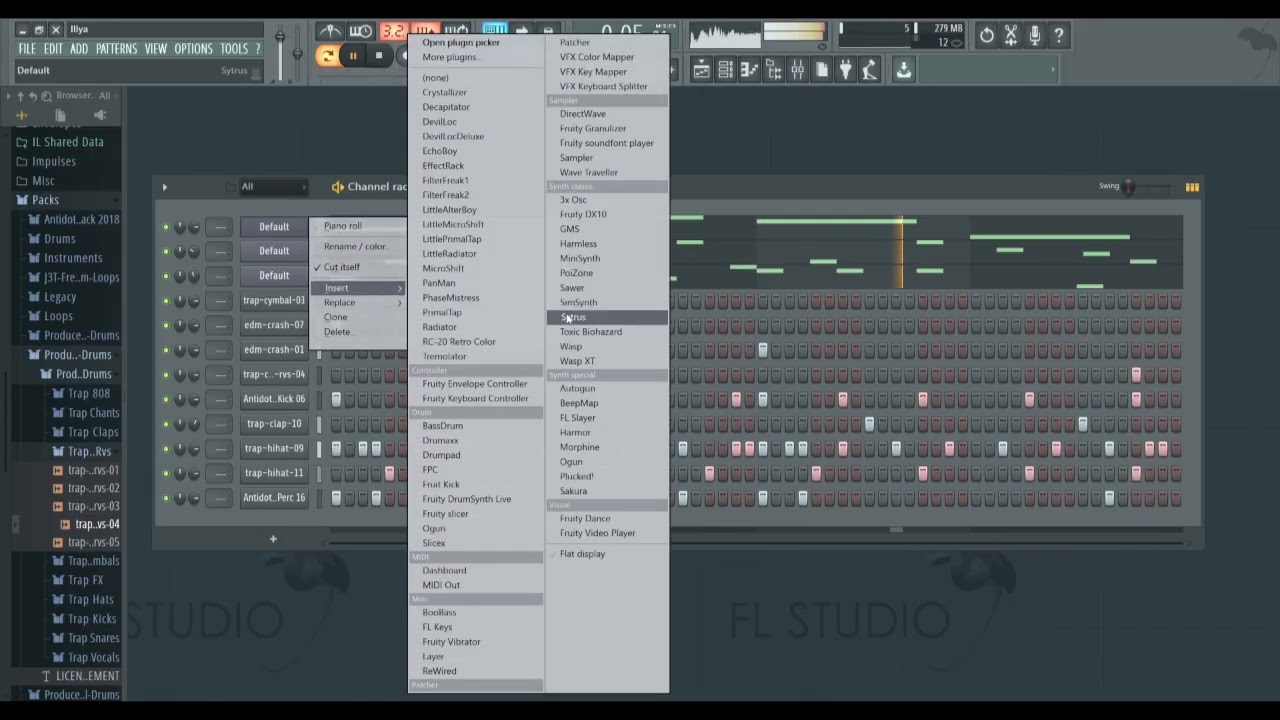Play the channel rack pattern using the small arrow
Viewport: 1280px width, 720px height.
coord(165,187)
